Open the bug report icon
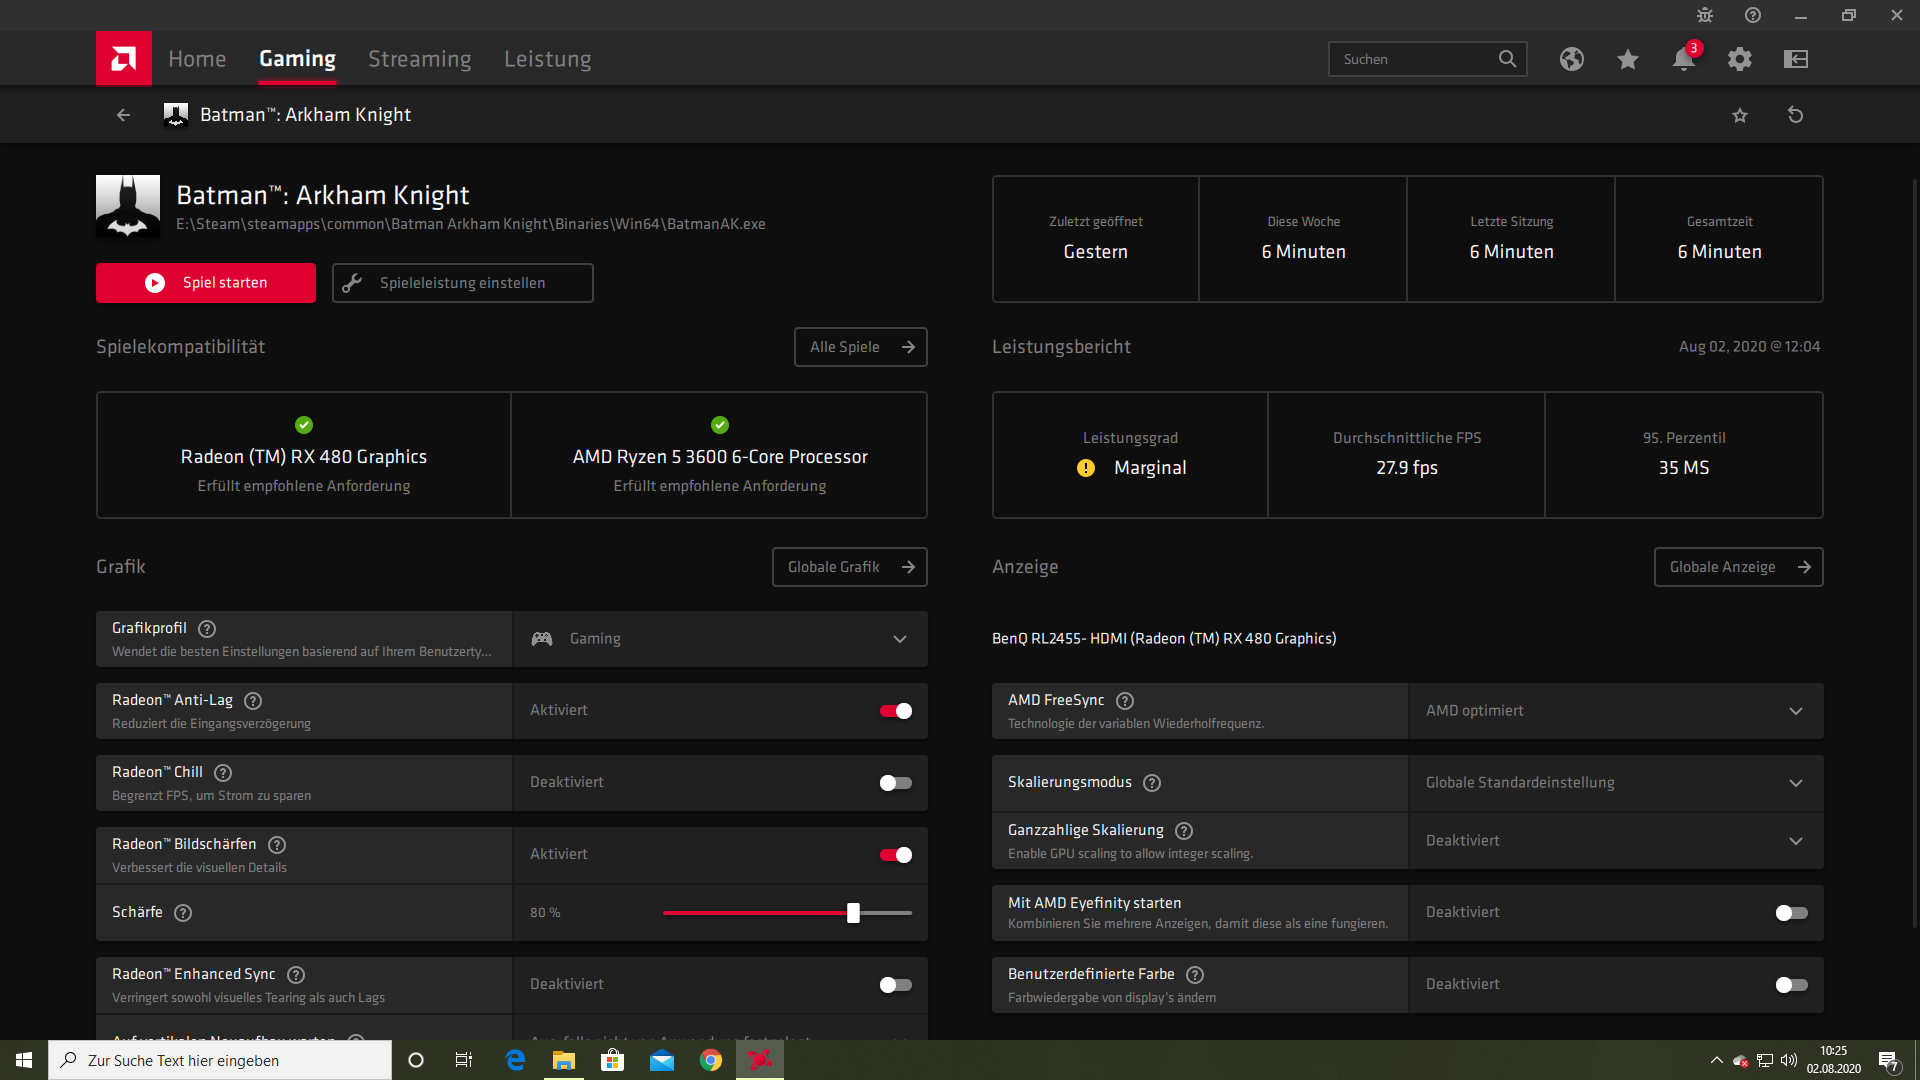The height and width of the screenshot is (1080, 1920). click(1705, 15)
